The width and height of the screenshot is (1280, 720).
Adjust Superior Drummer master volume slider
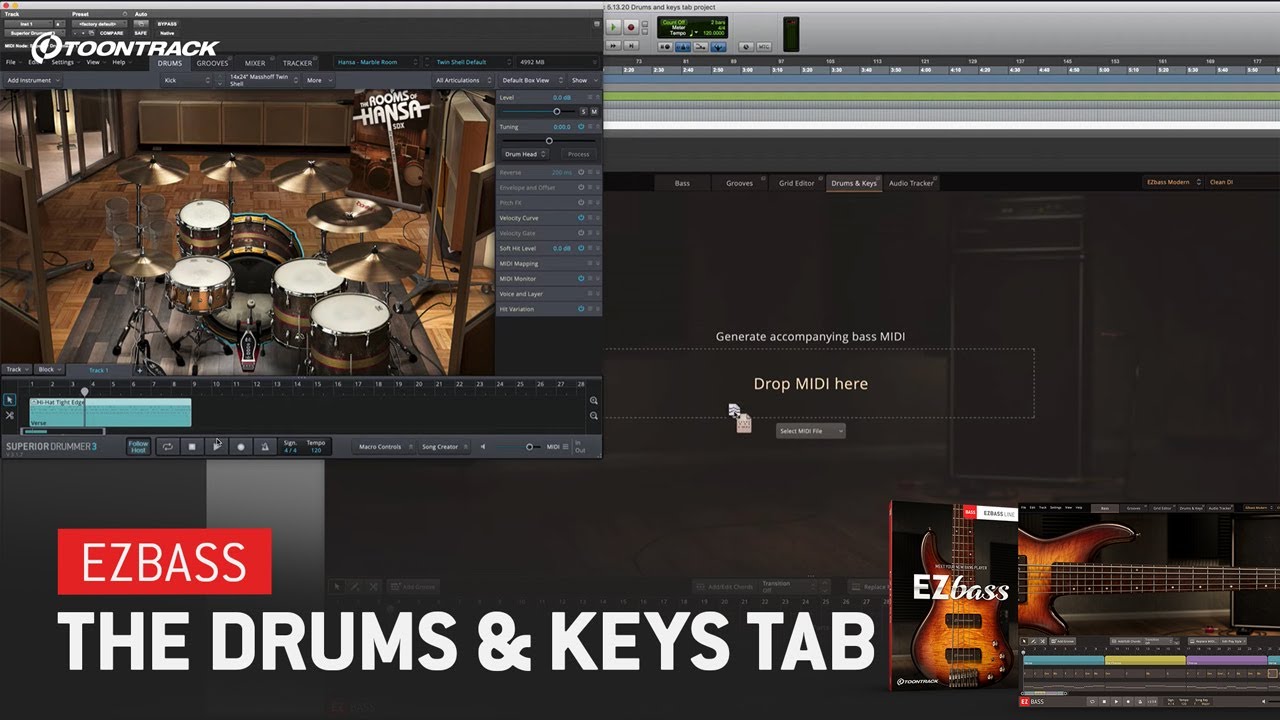530,447
